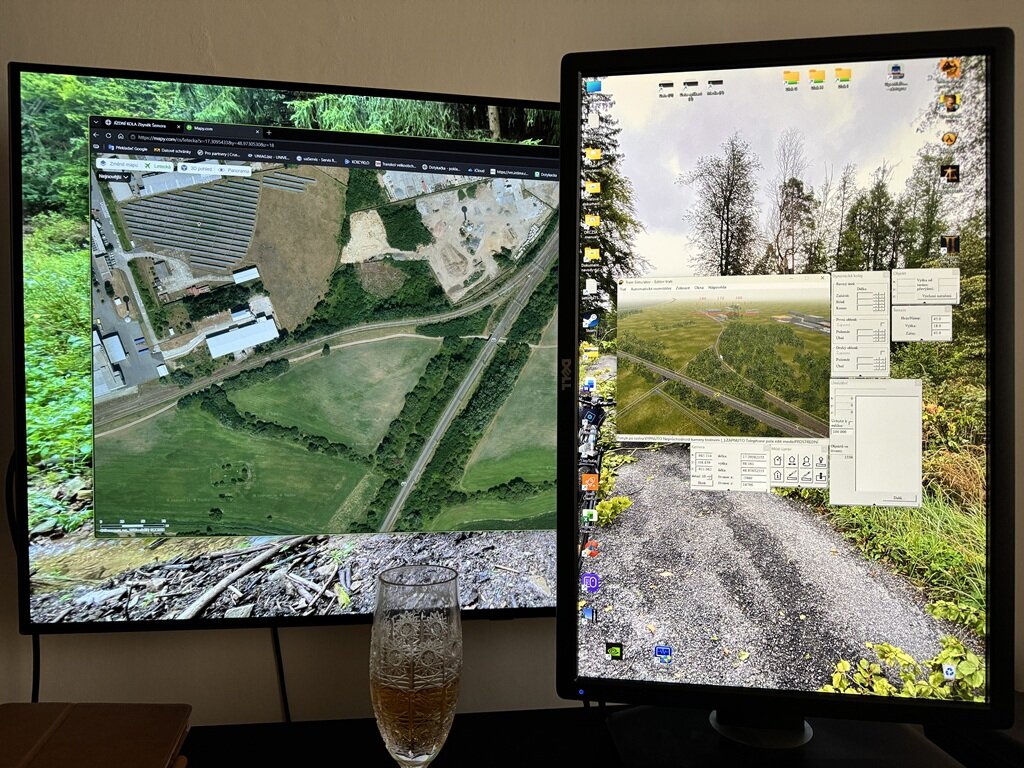Select the last tool in the top palette row
The height and width of the screenshot is (768, 1024).
tap(821, 462)
